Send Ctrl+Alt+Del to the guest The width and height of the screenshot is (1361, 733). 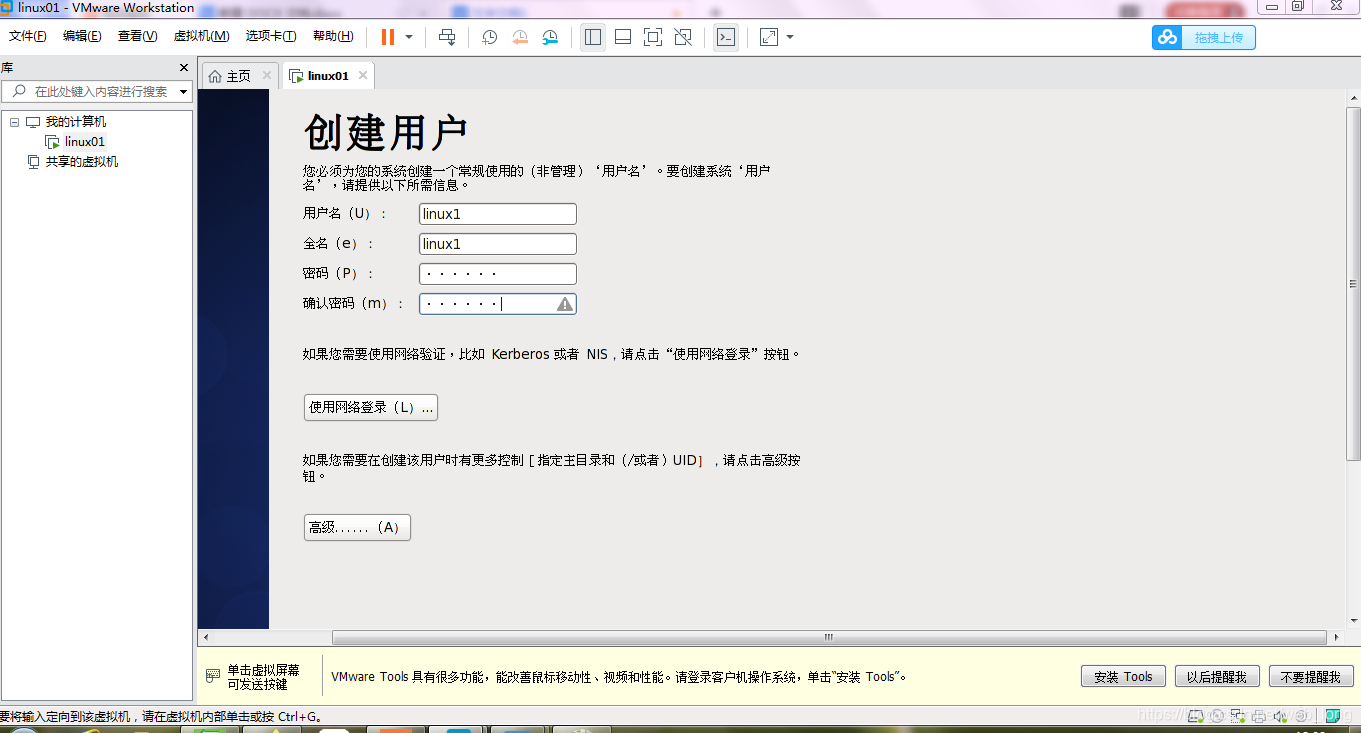pos(447,36)
